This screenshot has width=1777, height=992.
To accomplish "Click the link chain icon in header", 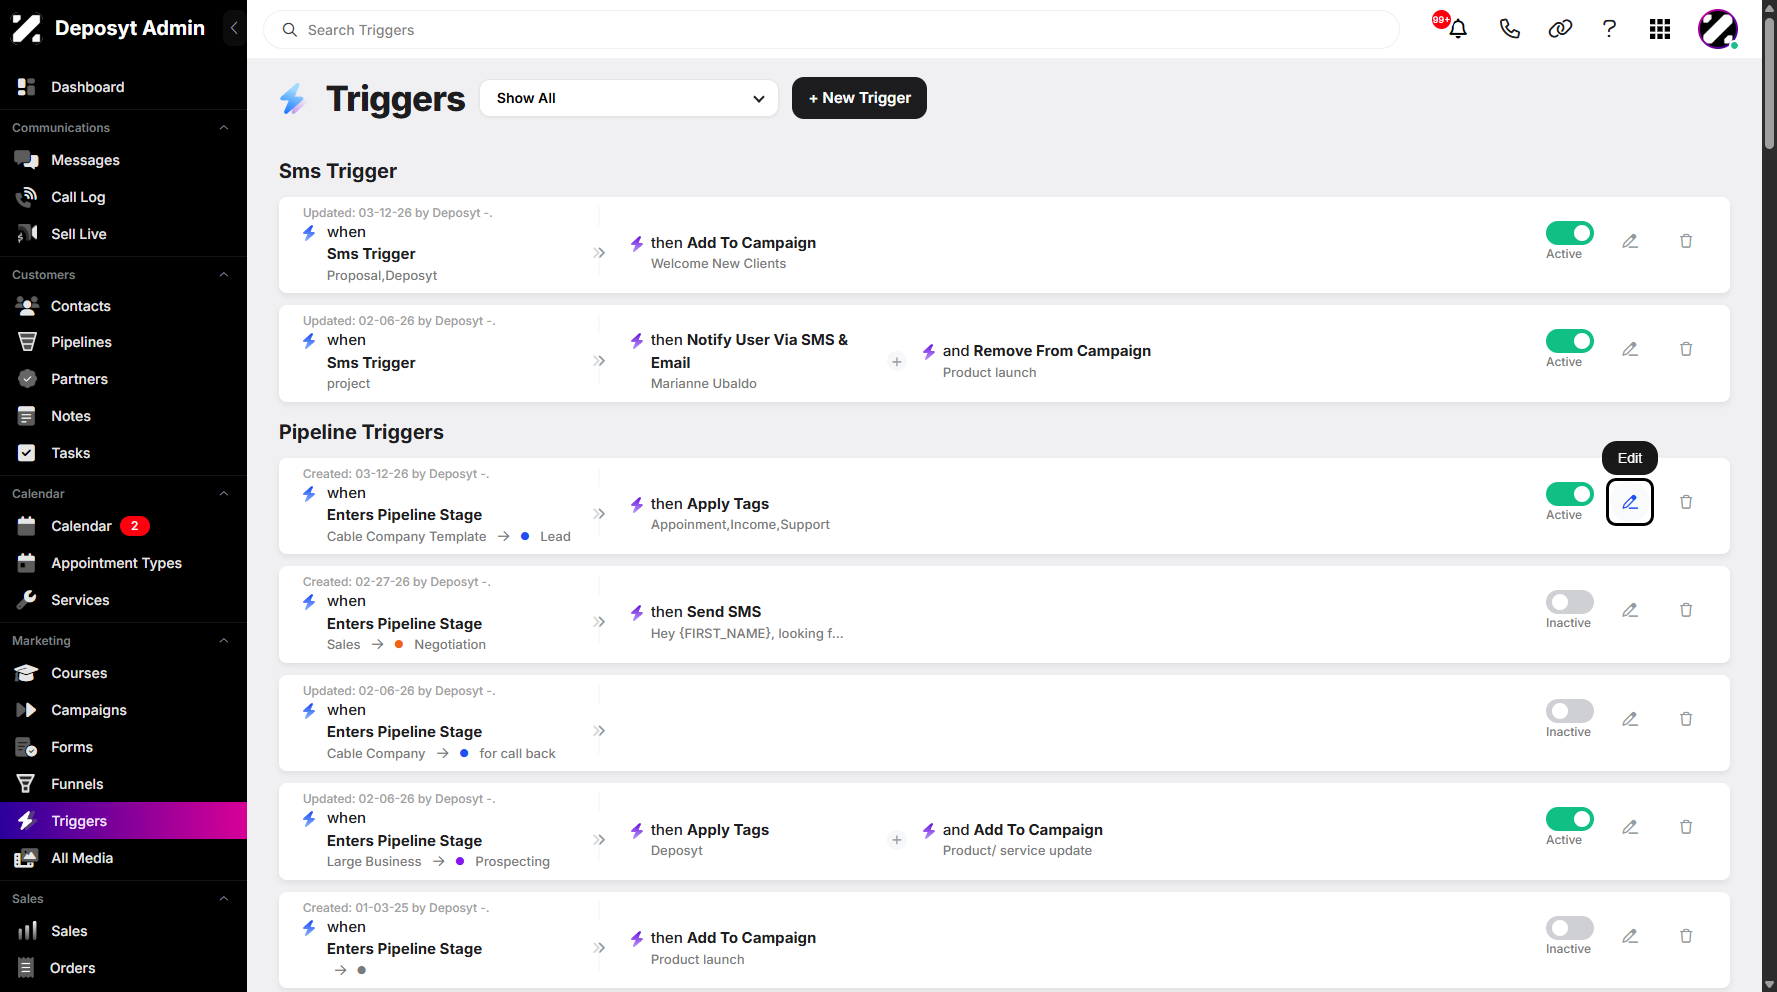I will click(x=1560, y=29).
